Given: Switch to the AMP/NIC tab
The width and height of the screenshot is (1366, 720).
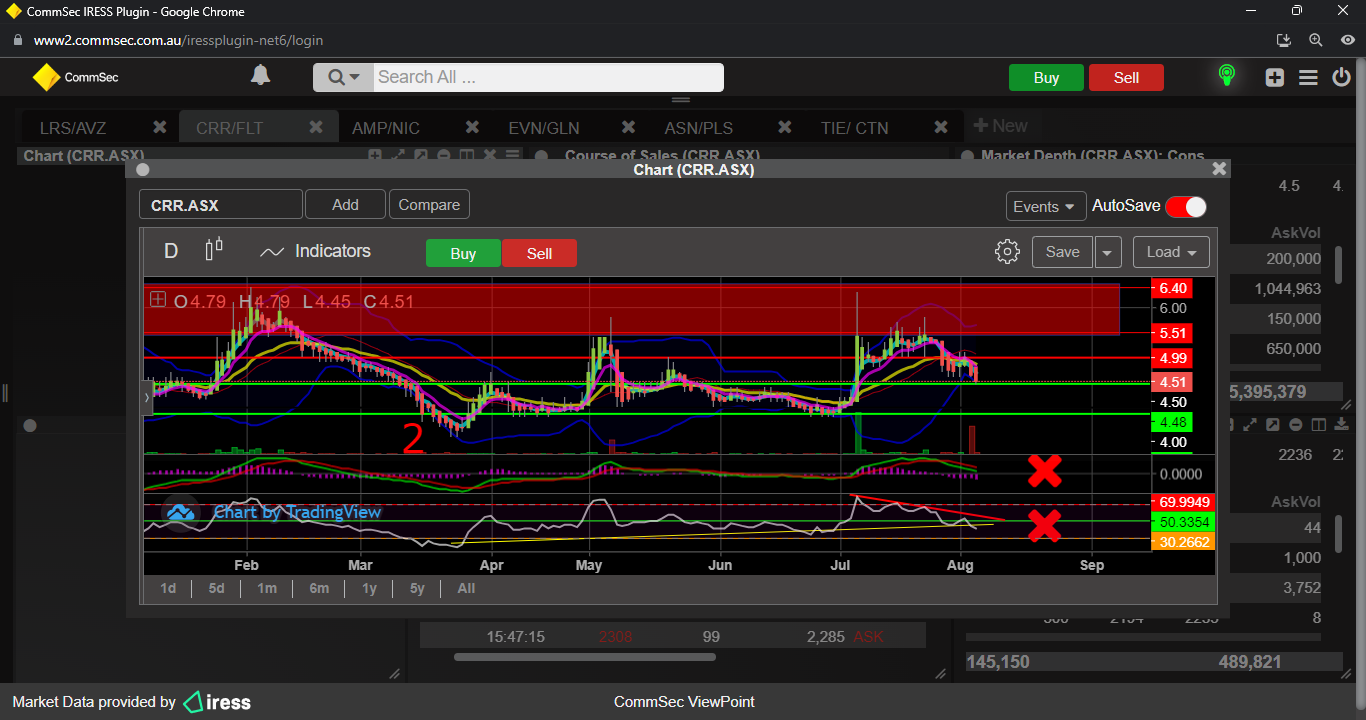Looking at the screenshot, I should pyautogui.click(x=386, y=128).
